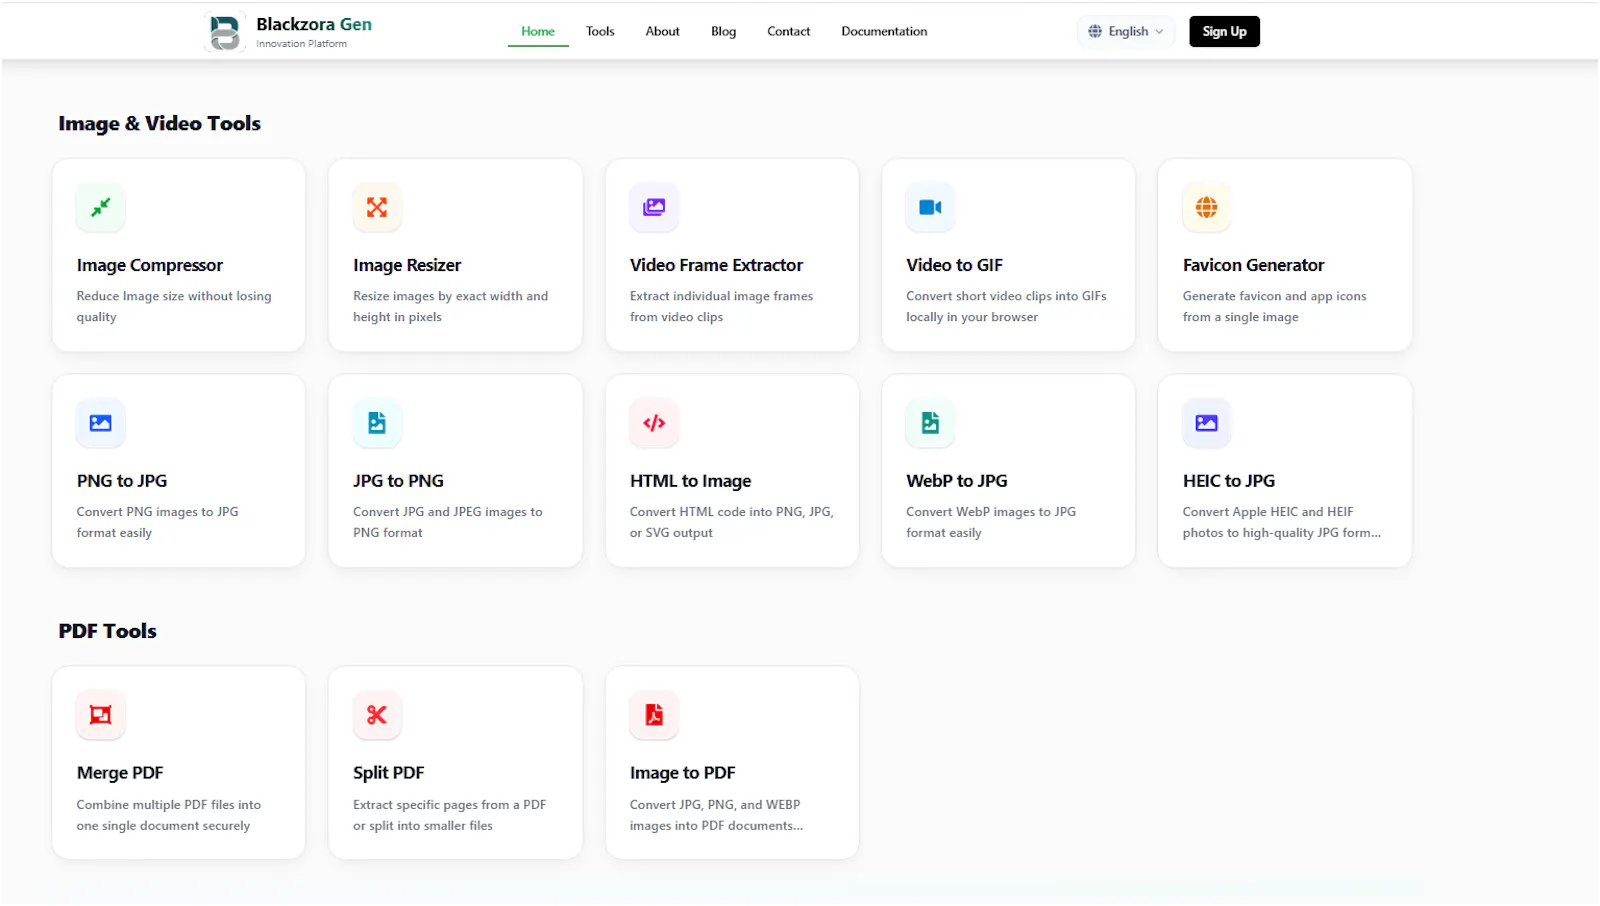Click 'Convert short video clips into GIFs' text

click(1006, 306)
